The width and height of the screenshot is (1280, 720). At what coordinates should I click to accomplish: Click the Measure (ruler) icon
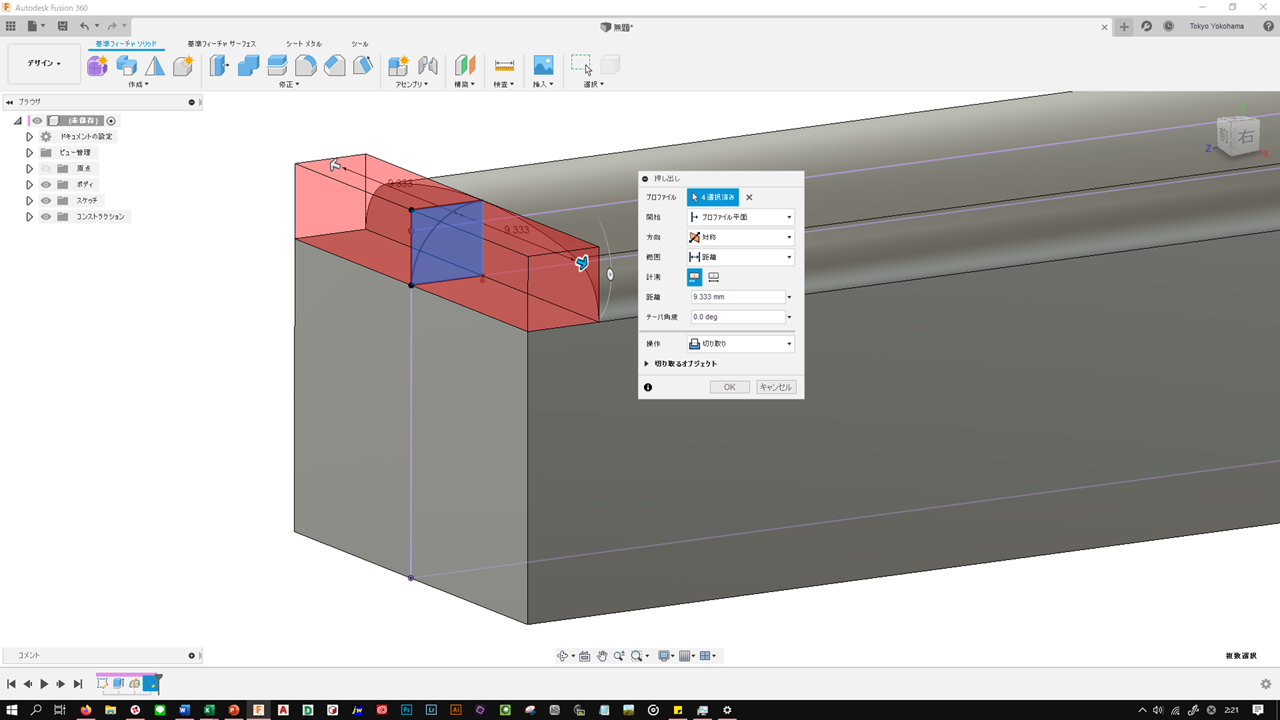tap(504, 66)
